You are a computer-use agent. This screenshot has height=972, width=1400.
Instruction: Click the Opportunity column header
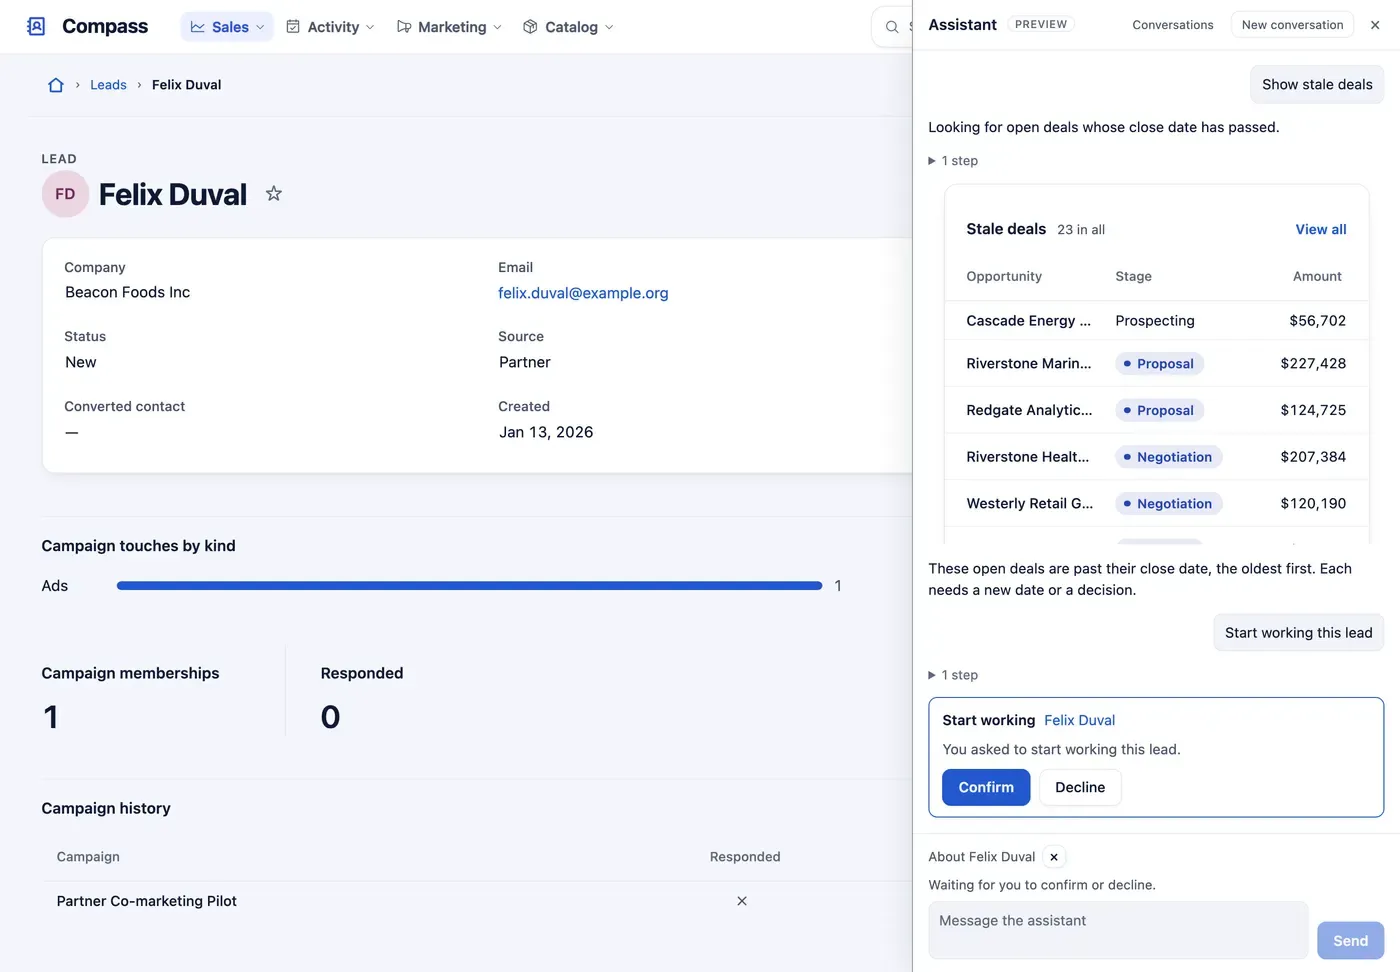pyautogui.click(x=1004, y=277)
